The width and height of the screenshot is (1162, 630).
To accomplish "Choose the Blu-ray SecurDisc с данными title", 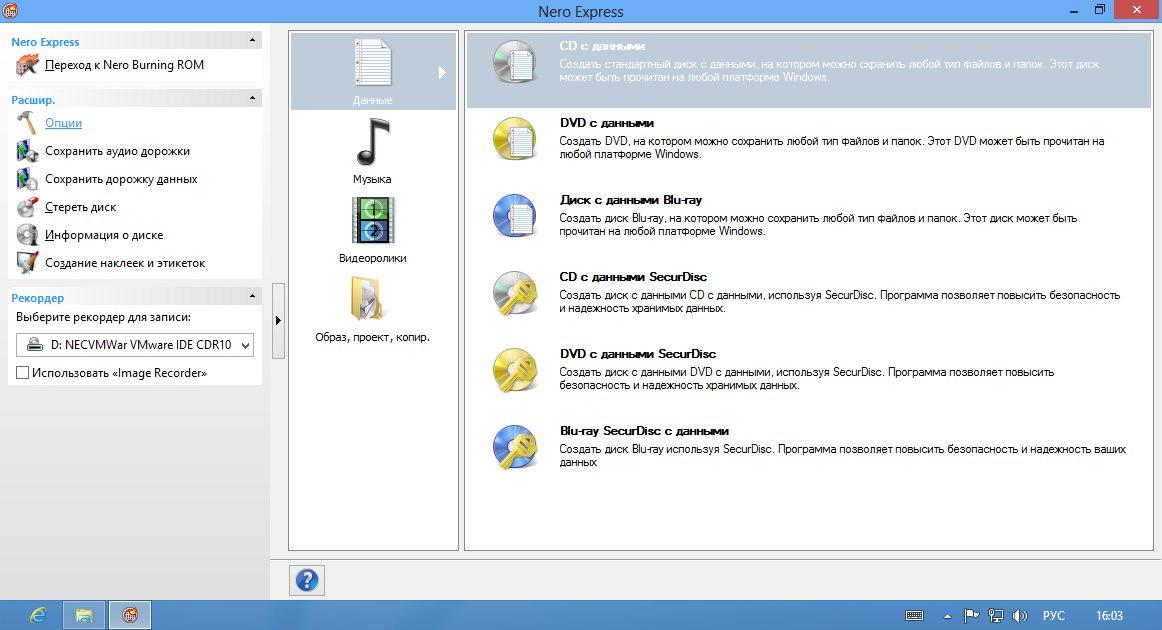I will [x=645, y=431].
